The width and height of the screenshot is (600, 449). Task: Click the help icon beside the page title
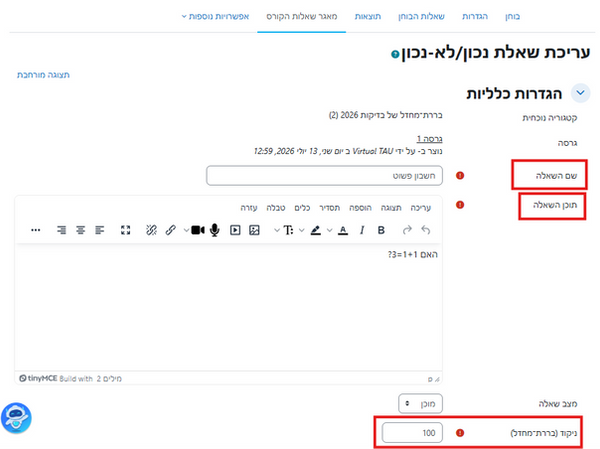(x=395, y=54)
